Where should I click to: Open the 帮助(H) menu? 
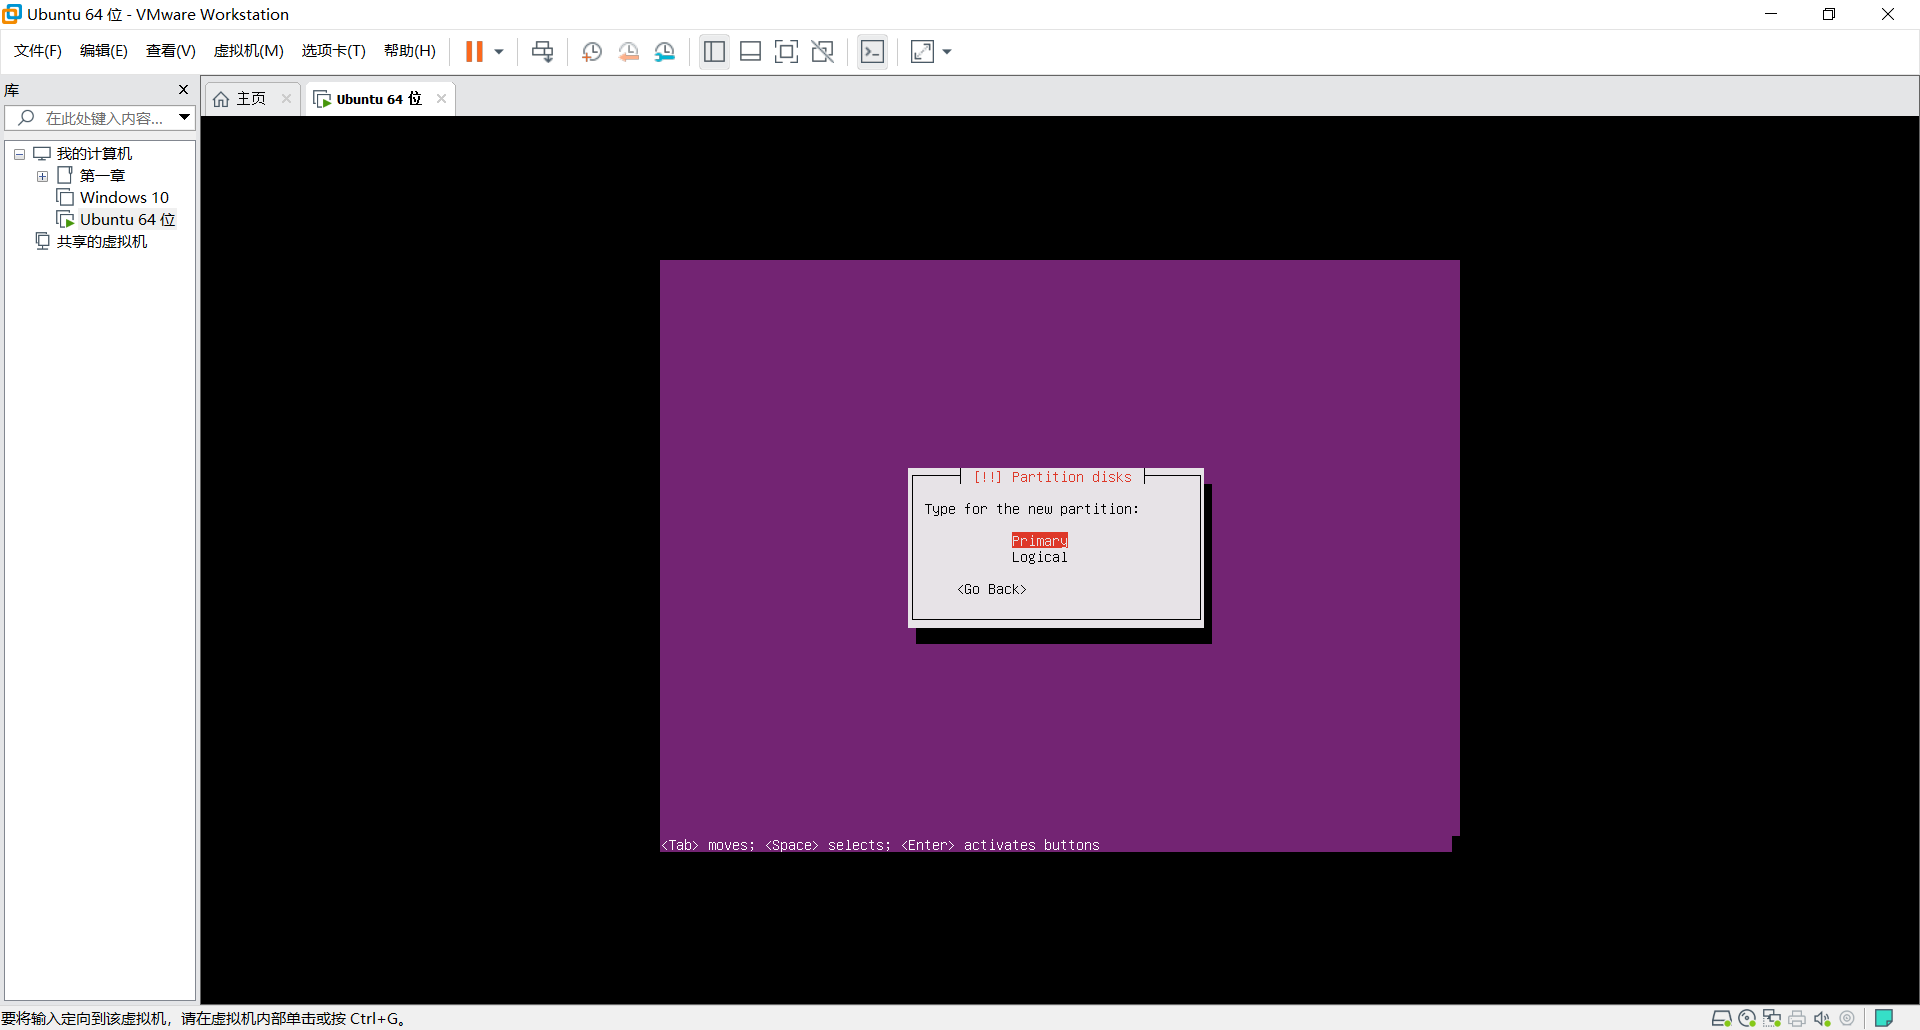(x=410, y=51)
